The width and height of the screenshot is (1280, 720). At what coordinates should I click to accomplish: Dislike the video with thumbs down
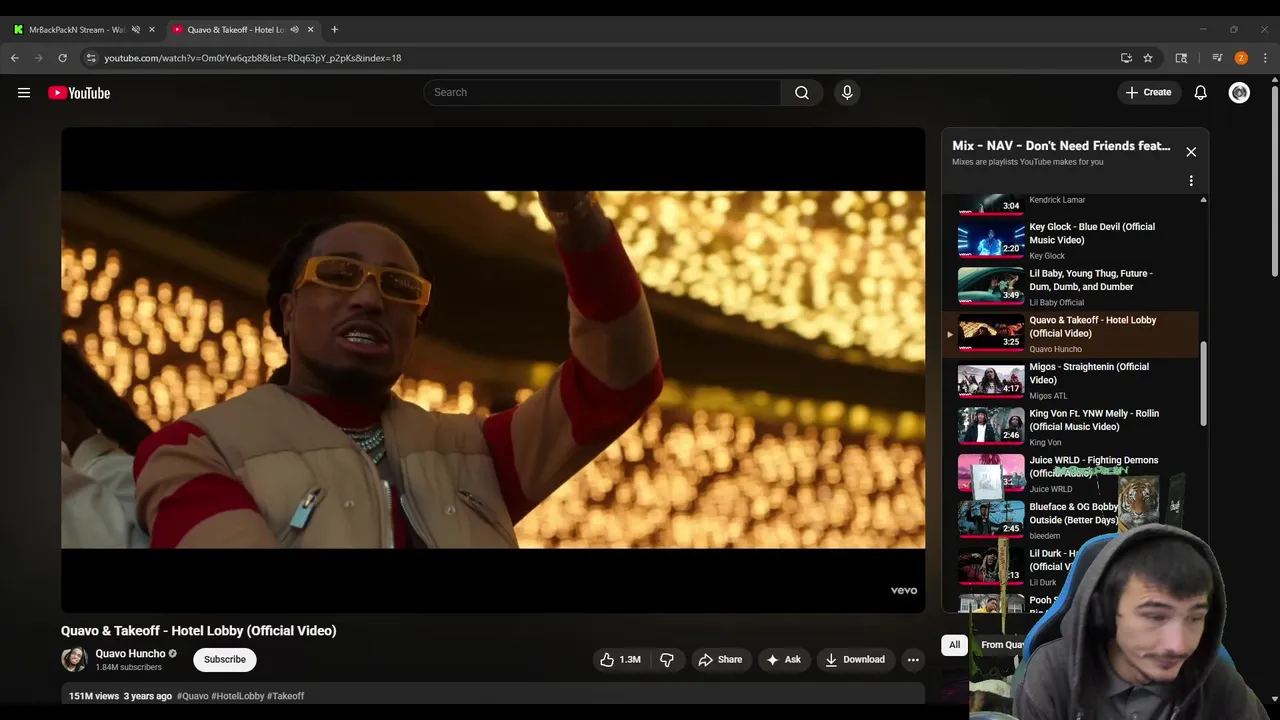click(x=667, y=659)
